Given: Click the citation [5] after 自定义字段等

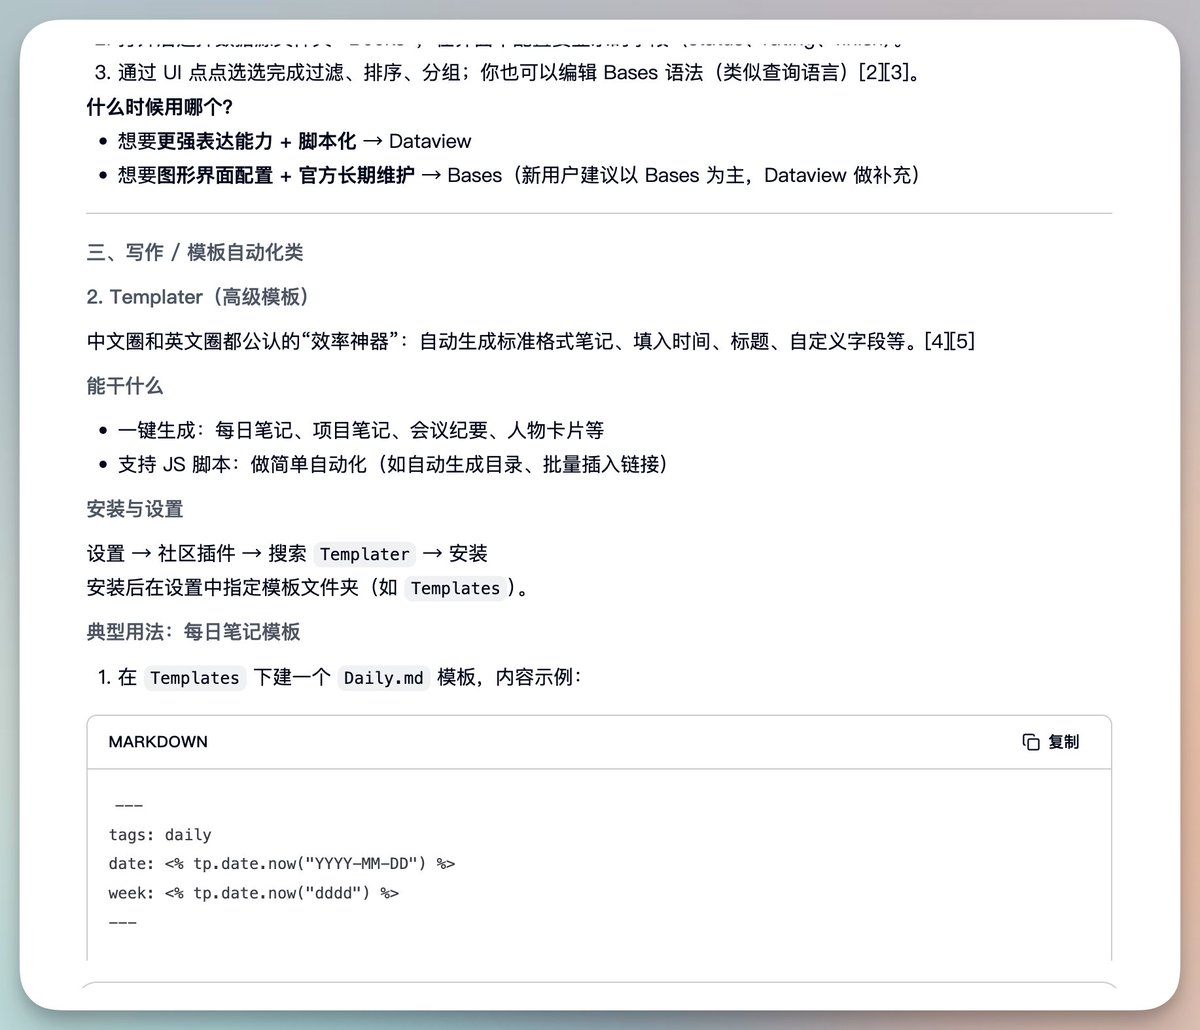Looking at the screenshot, I should tap(963, 342).
